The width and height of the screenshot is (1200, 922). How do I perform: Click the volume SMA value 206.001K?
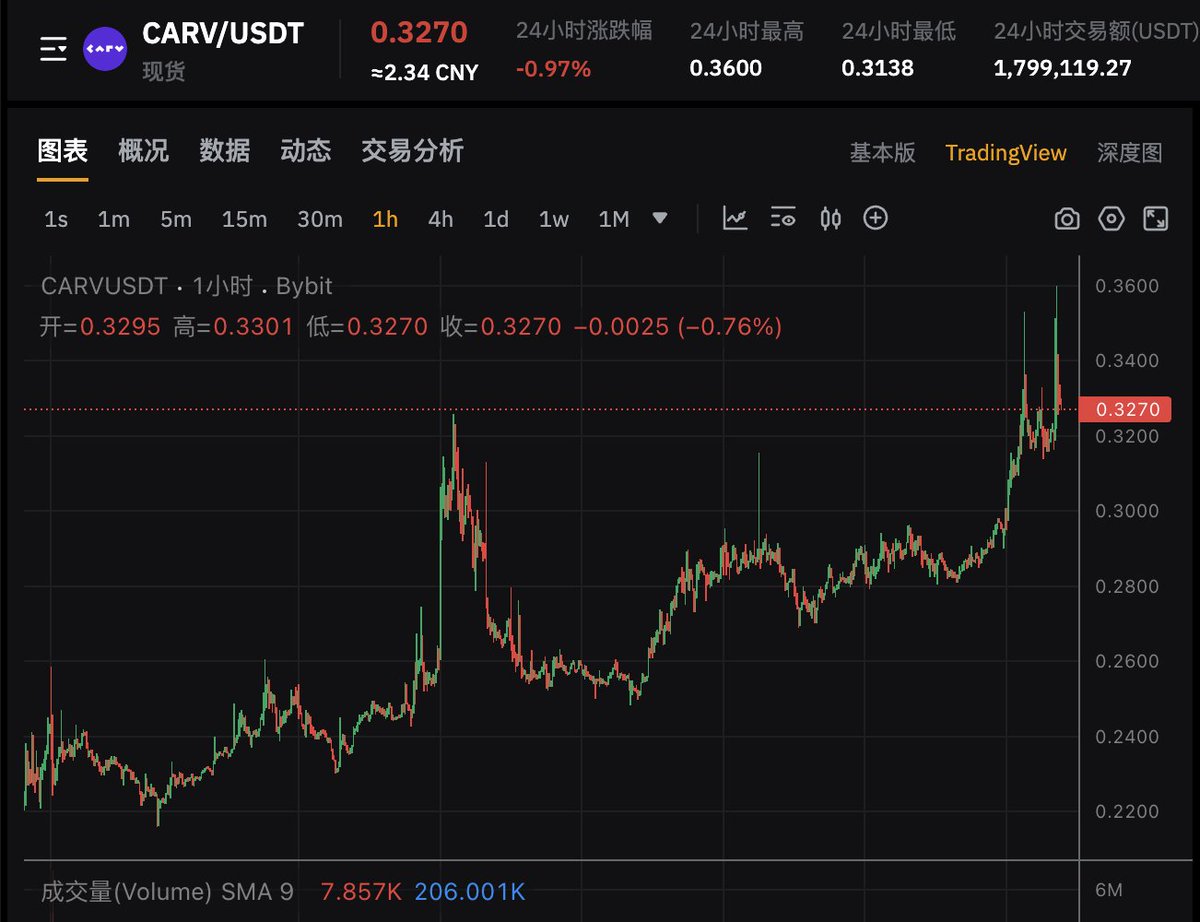point(469,891)
